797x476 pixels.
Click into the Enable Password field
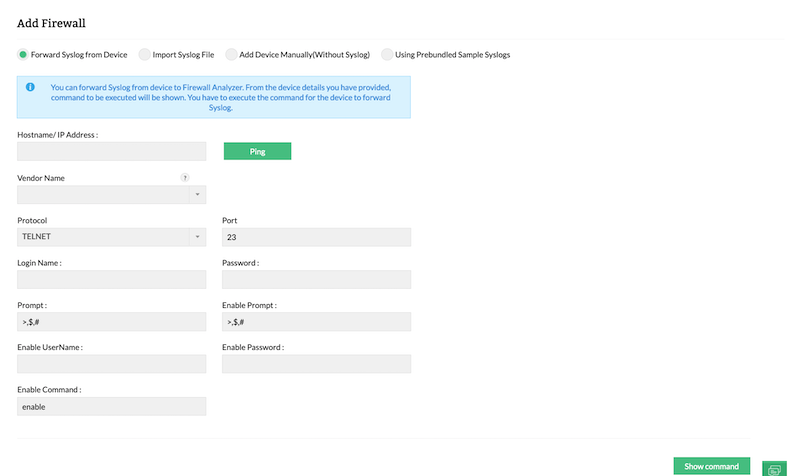click(x=316, y=364)
